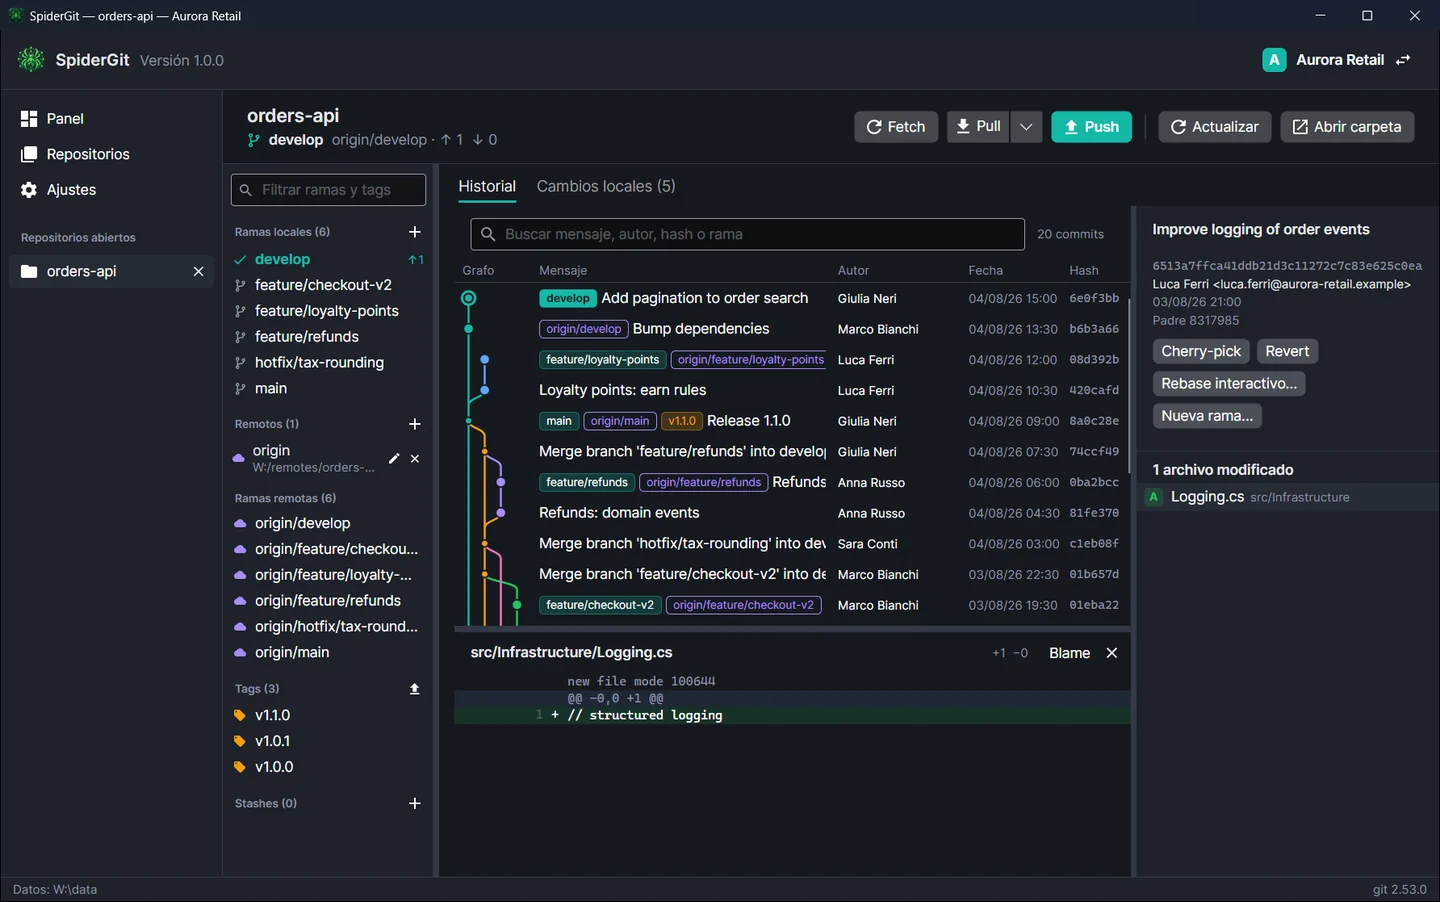Click the Cherry-pick button

[x=1200, y=351]
